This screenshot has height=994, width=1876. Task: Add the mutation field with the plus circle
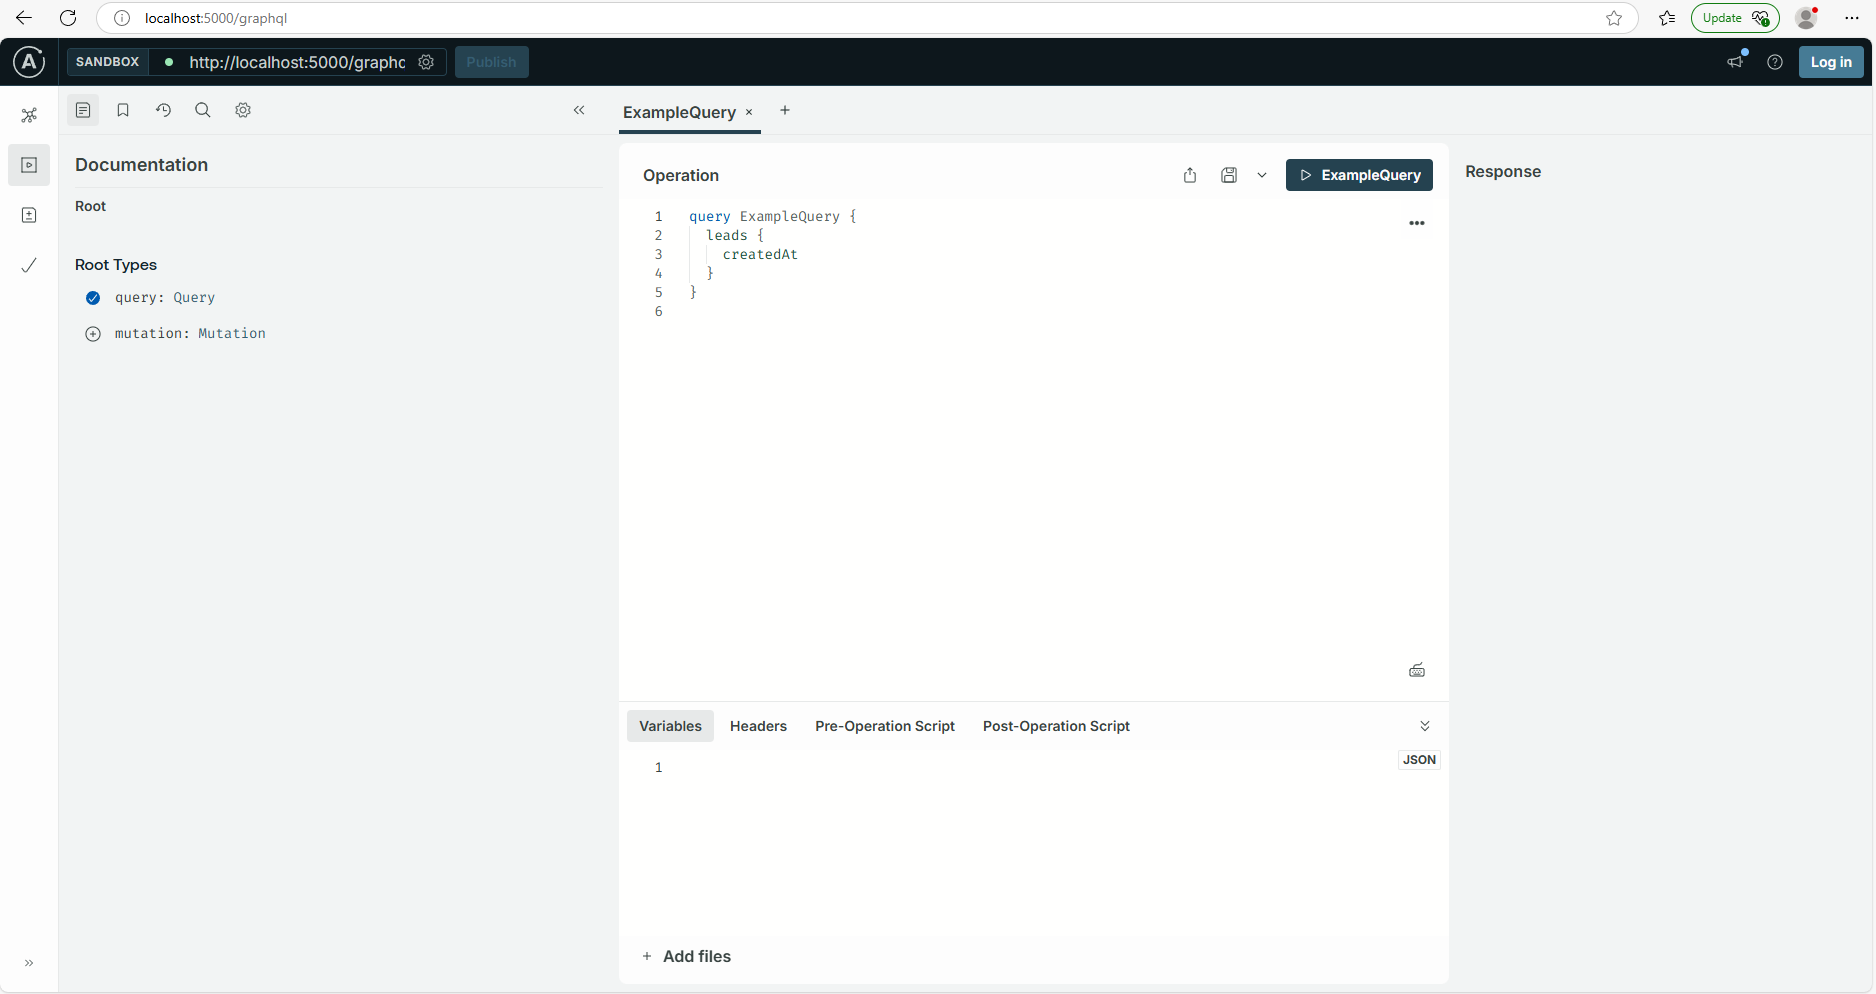click(x=93, y=334)
